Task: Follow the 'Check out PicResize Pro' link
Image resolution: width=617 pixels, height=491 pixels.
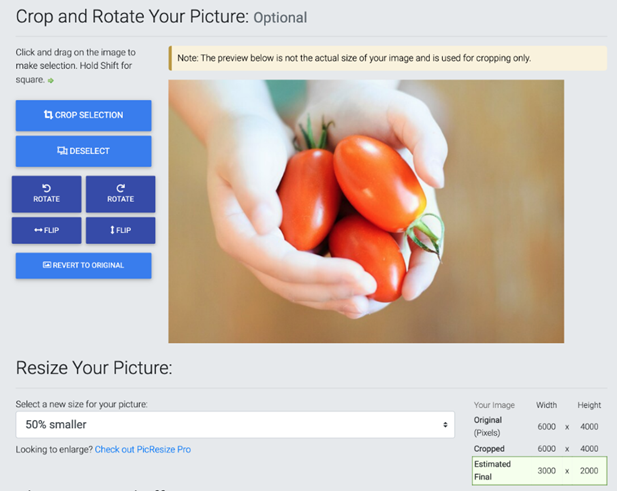Action: click(142, 450)
